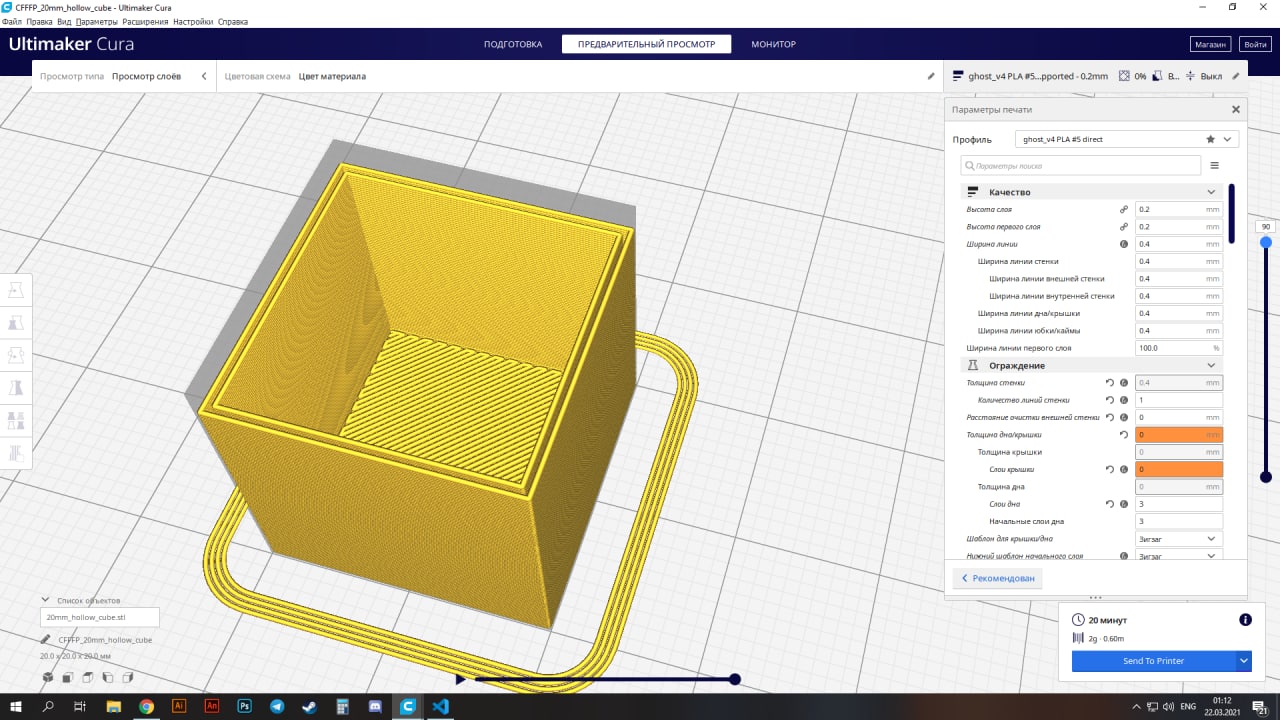Click the link icon beside Высота первого слоя
This screenshot has height=720, width=1280.
coord(1123,227)
